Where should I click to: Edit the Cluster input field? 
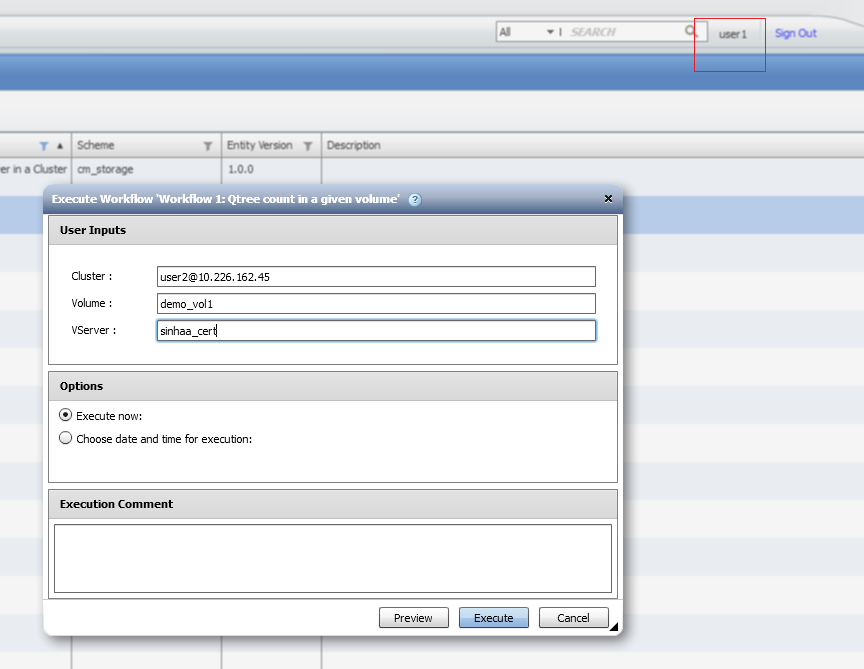coord(376,277)
